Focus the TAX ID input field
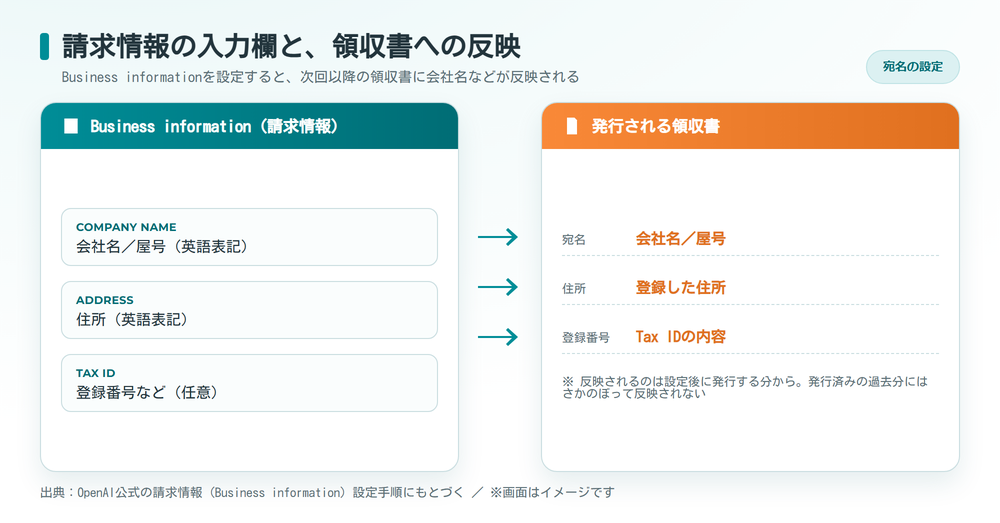The height and width of the screenshot is (523, 1000). tap(249, 383)
